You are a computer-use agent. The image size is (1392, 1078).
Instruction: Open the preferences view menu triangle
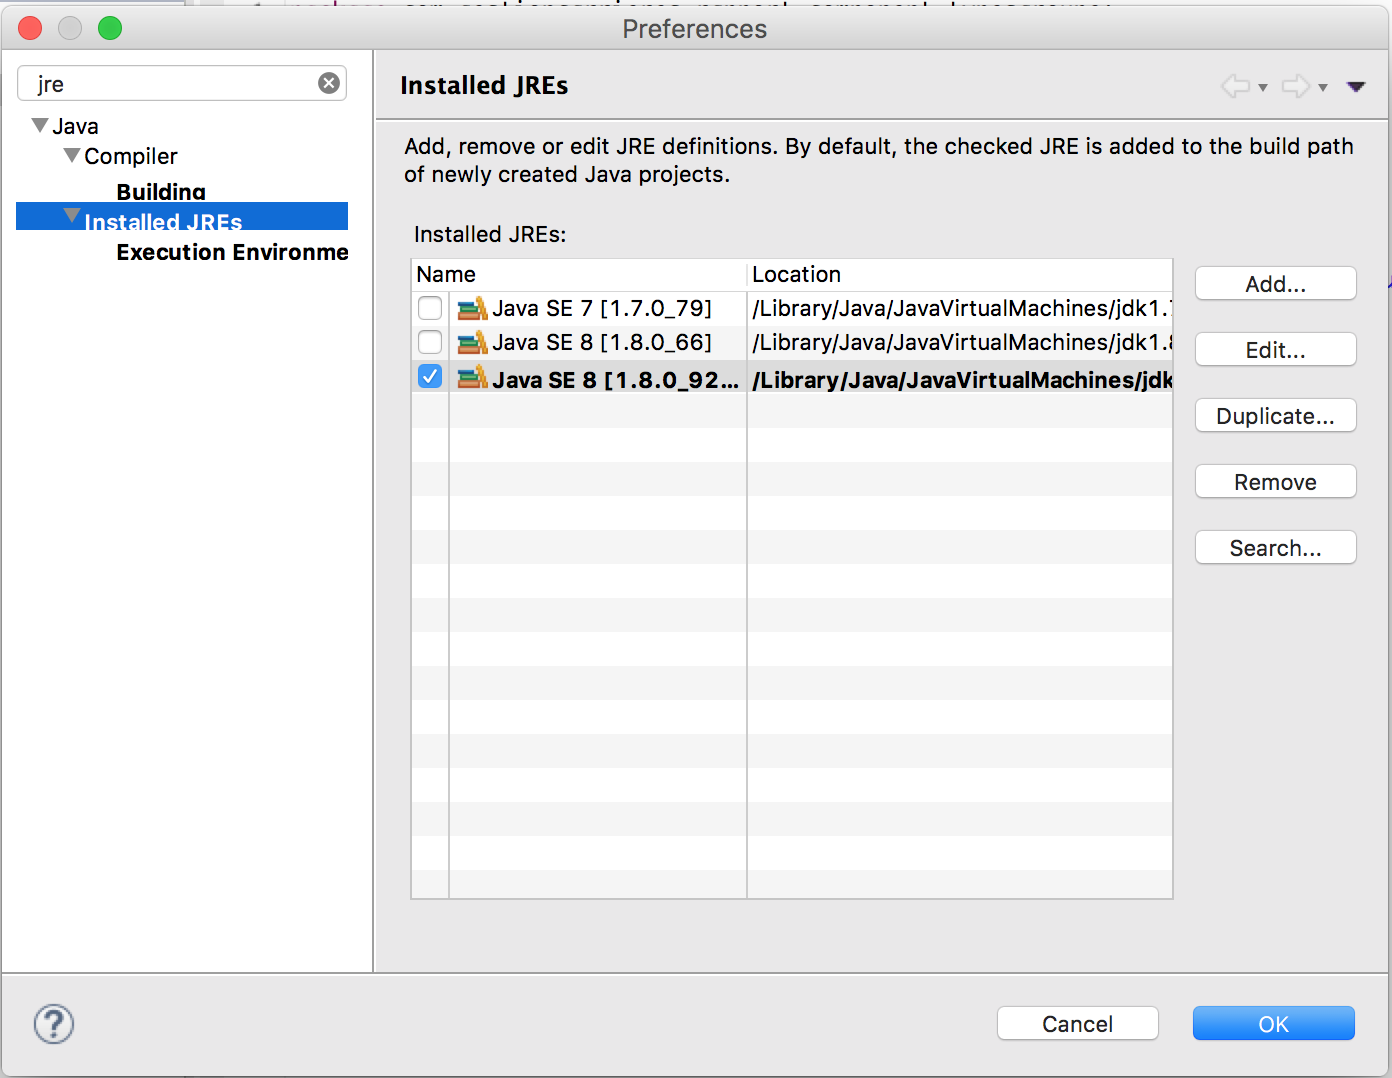(x=1356, y=87)
